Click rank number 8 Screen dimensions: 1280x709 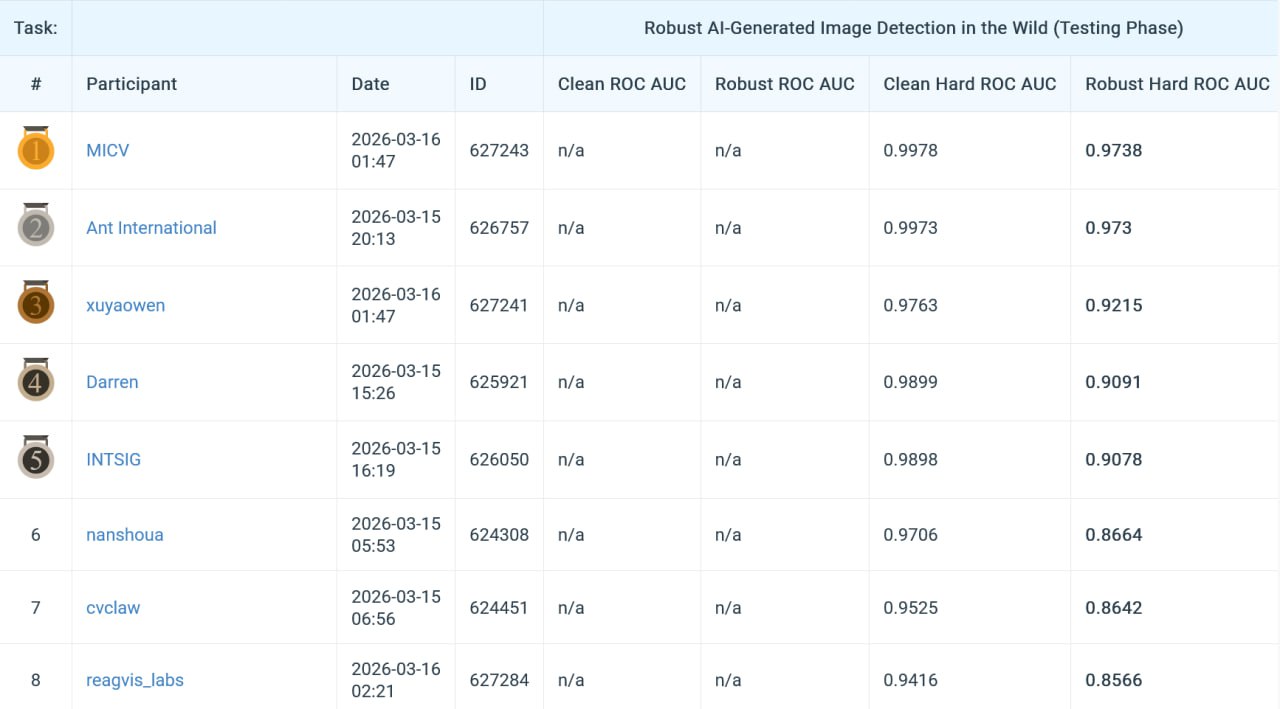click(36, 680)
